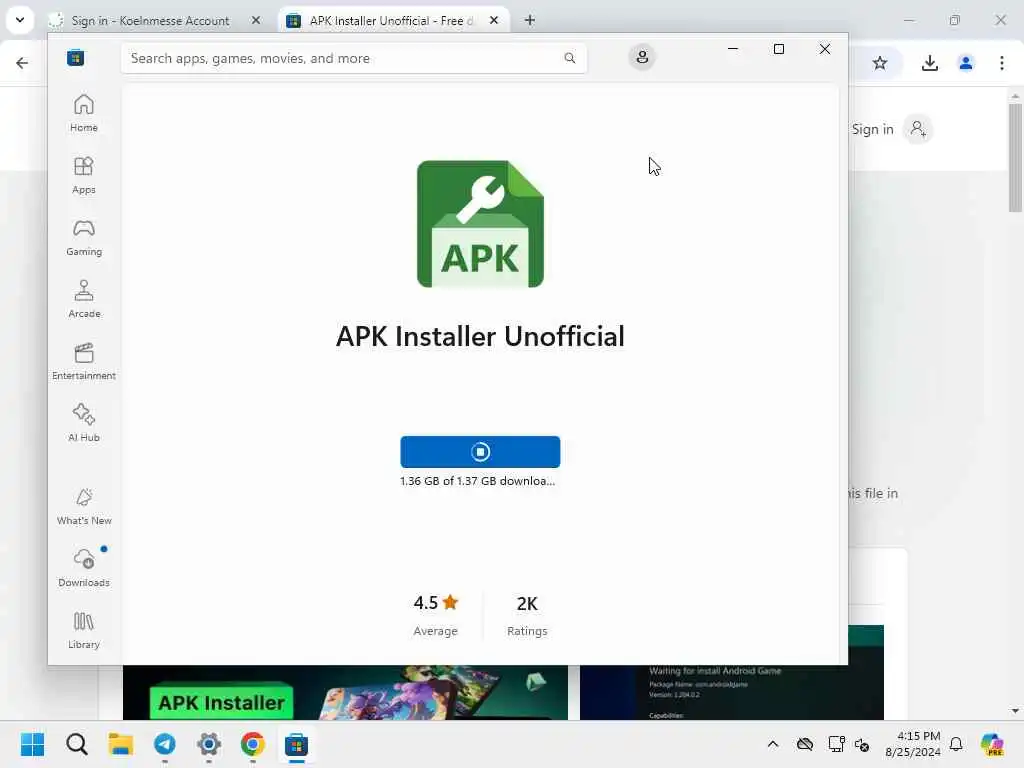Open AI Hub in the sidebar

[84, 424]
